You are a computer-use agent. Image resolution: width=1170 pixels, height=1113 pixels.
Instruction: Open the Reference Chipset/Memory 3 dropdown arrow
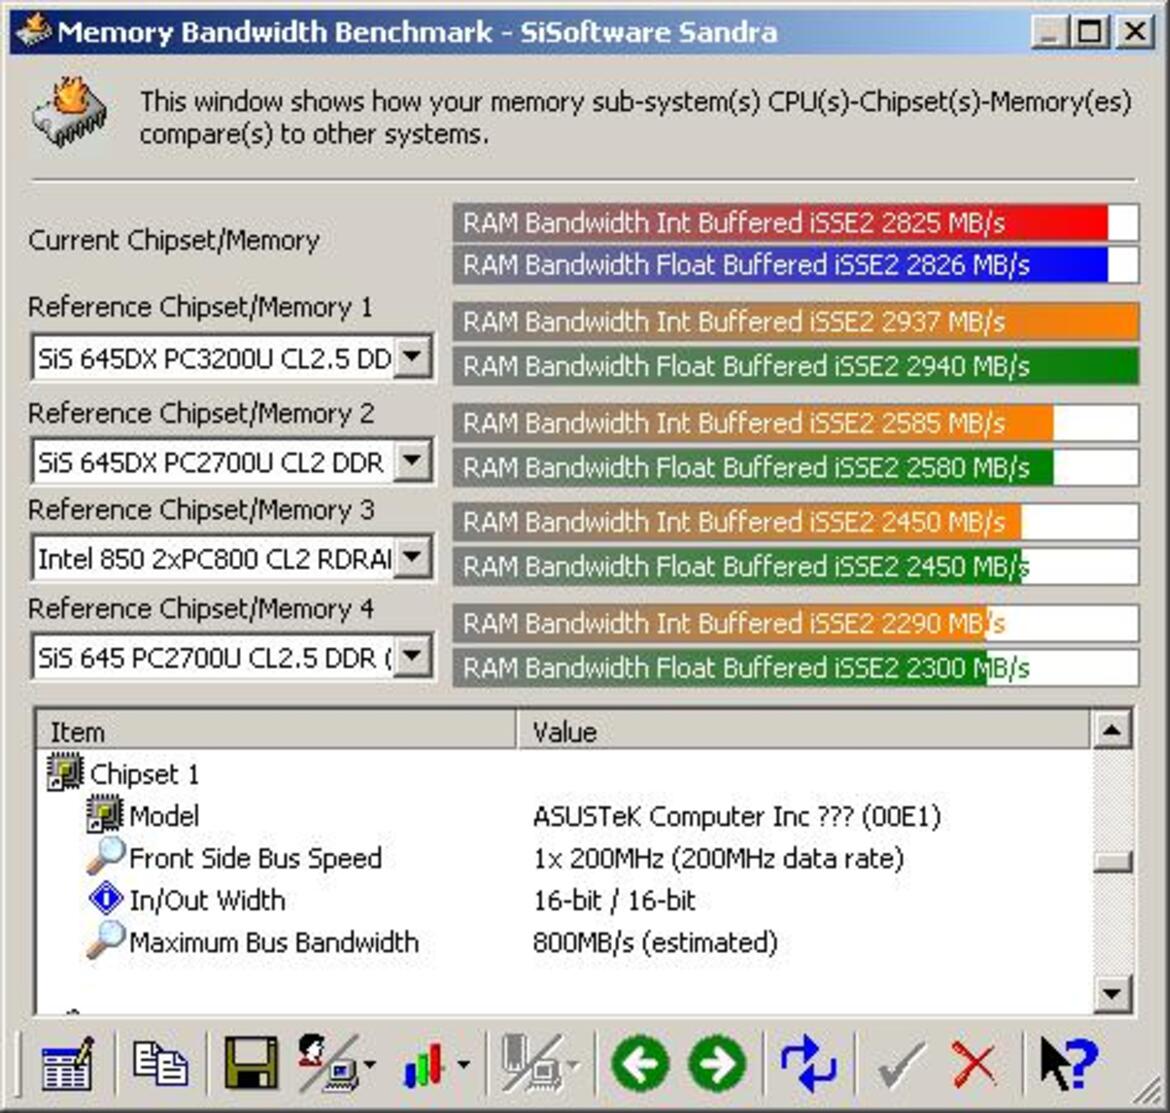(413, 557)
